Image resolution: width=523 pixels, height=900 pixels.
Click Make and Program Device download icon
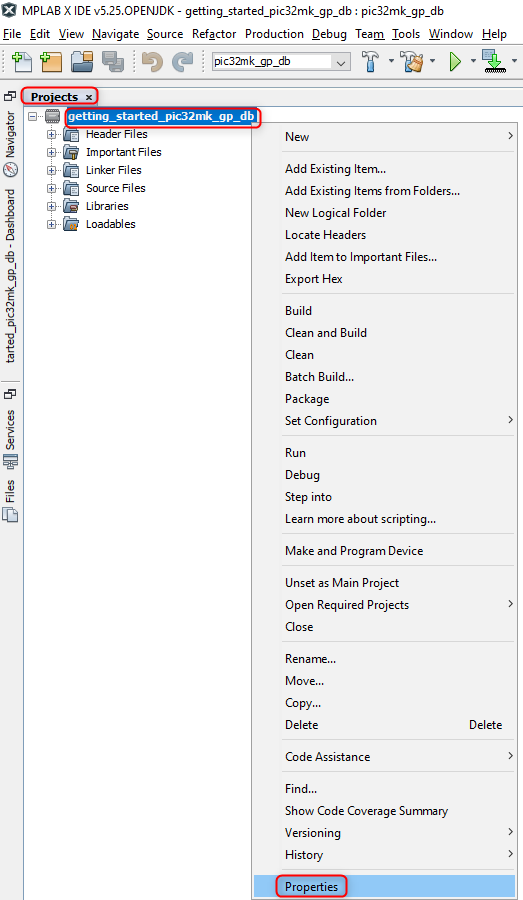click(x=494, y=61)
